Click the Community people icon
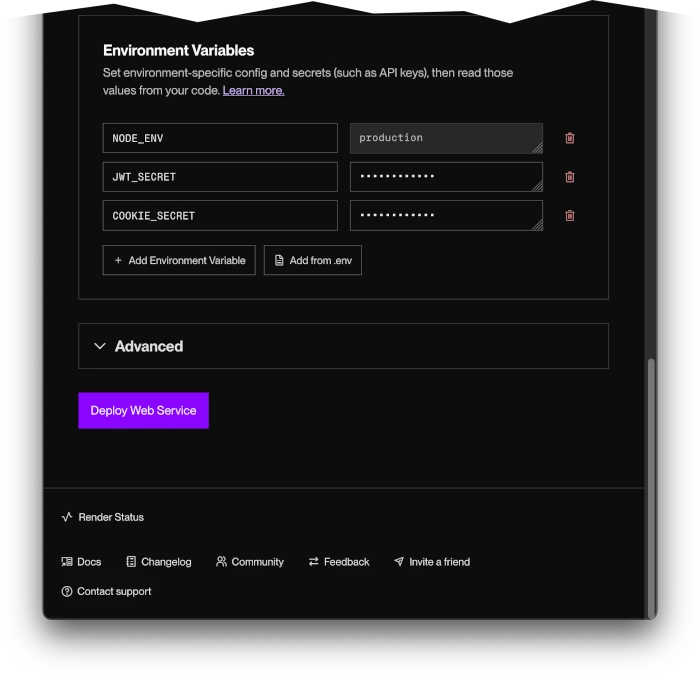This screenshot has width=700, height=676. 221,562
